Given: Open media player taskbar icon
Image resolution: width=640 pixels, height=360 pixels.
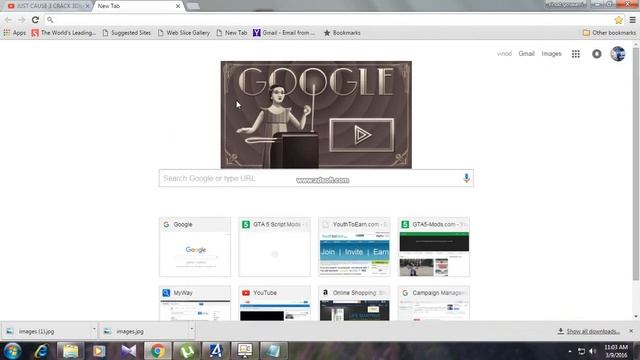Looking at the screenshot, I should [99, 351].
